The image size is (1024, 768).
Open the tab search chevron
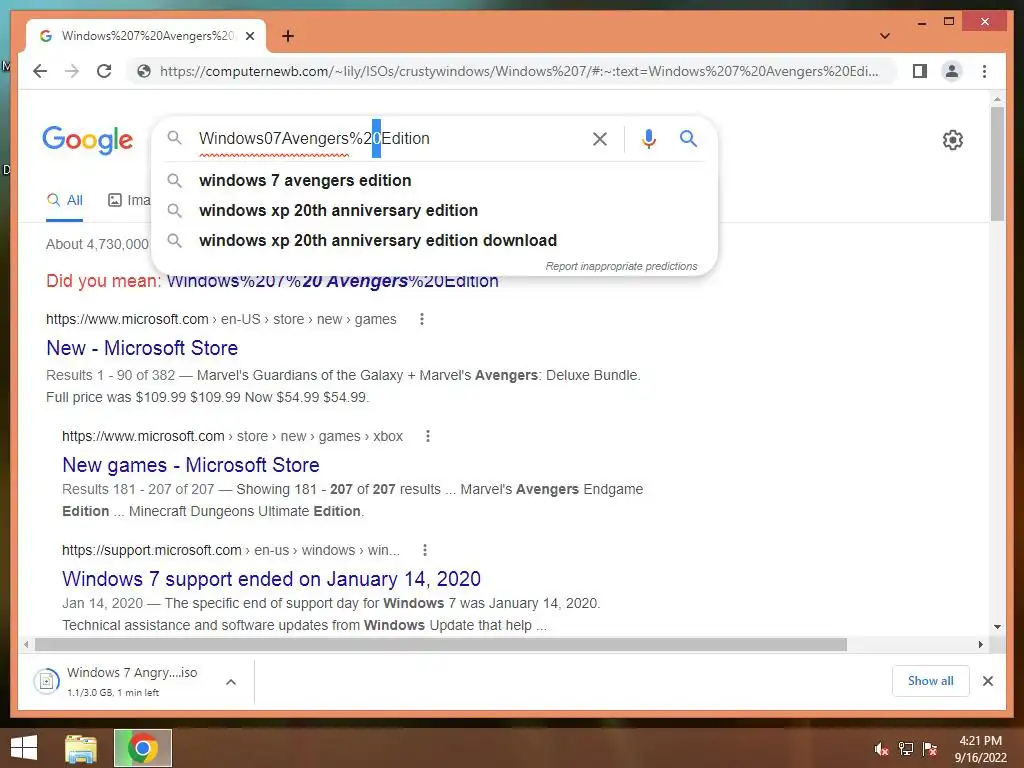click(885, 36)
